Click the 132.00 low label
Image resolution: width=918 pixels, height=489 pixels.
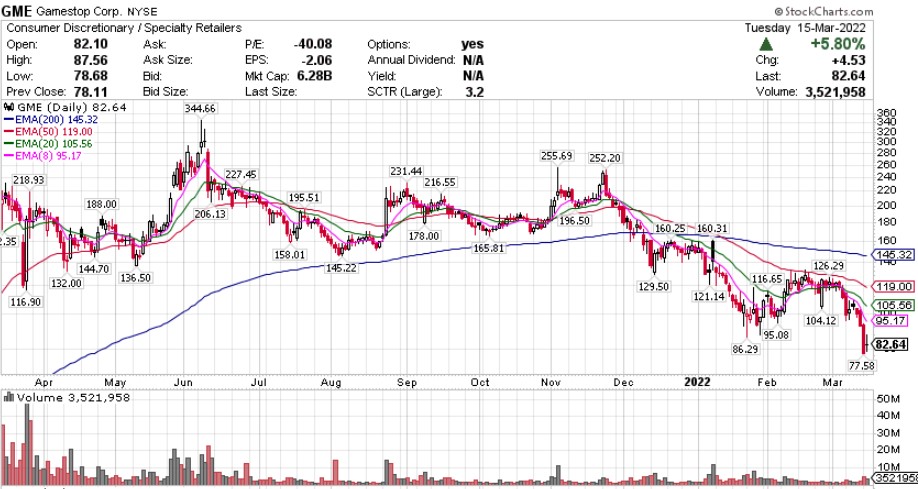coord(66,283)
